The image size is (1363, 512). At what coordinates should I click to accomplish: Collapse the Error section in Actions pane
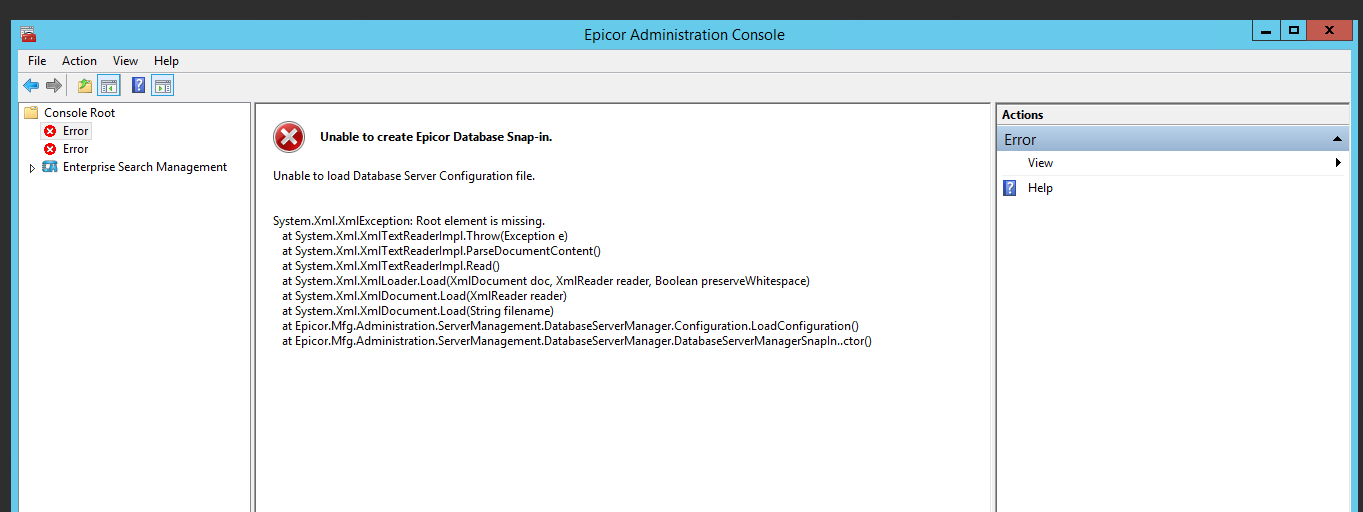[1337, 139]
